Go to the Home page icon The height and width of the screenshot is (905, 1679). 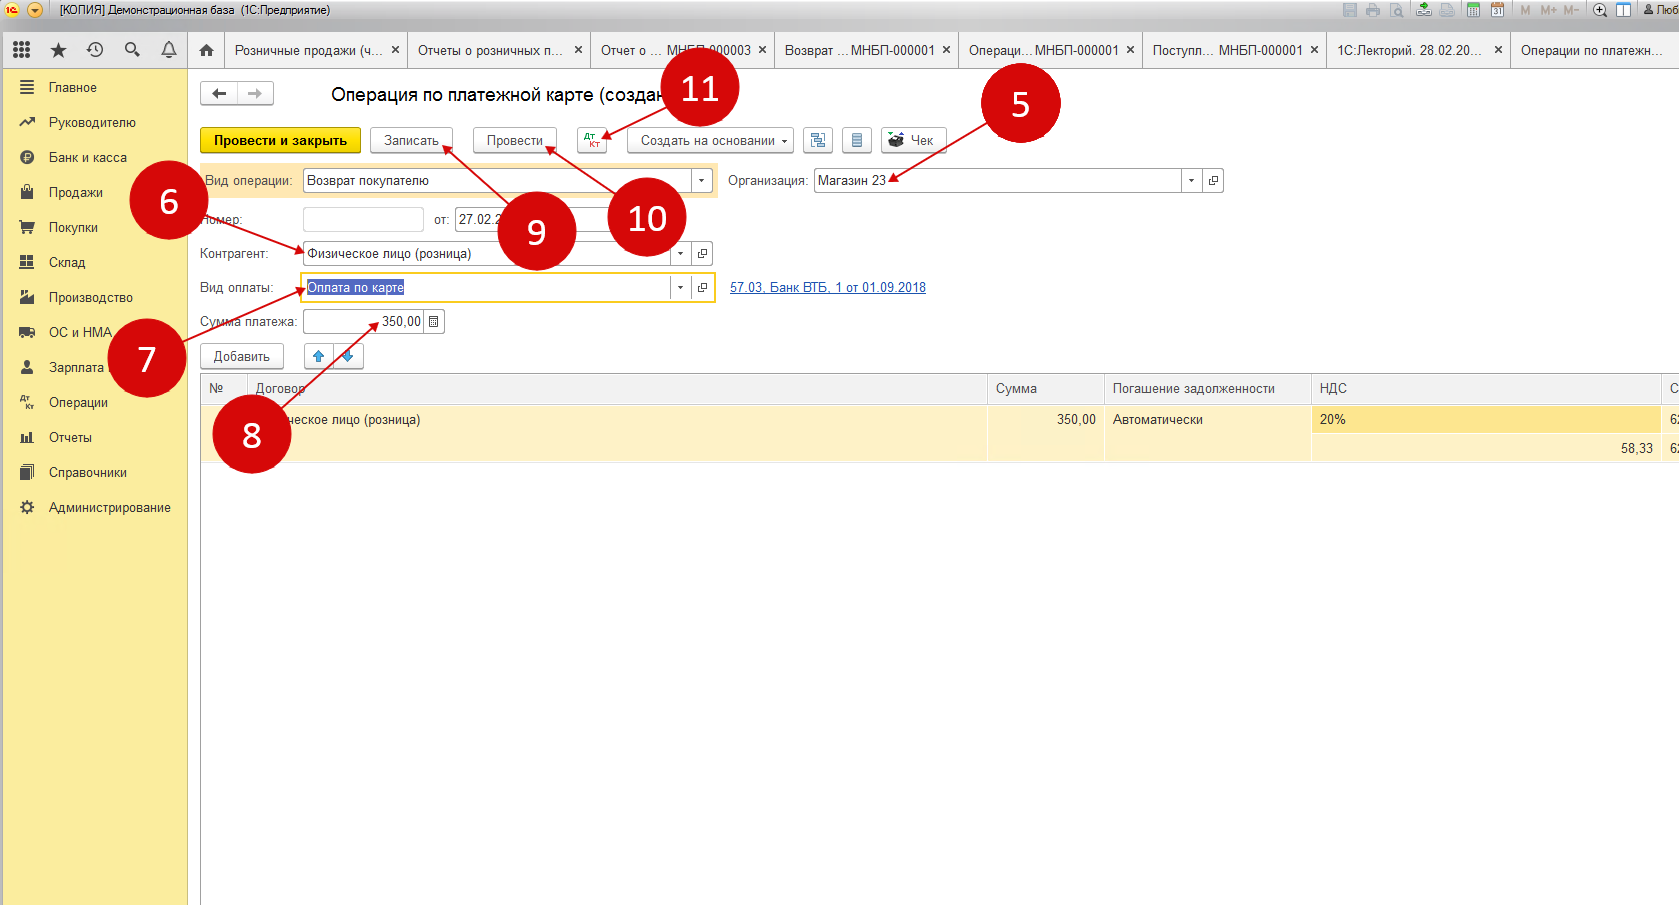[206, 50]
